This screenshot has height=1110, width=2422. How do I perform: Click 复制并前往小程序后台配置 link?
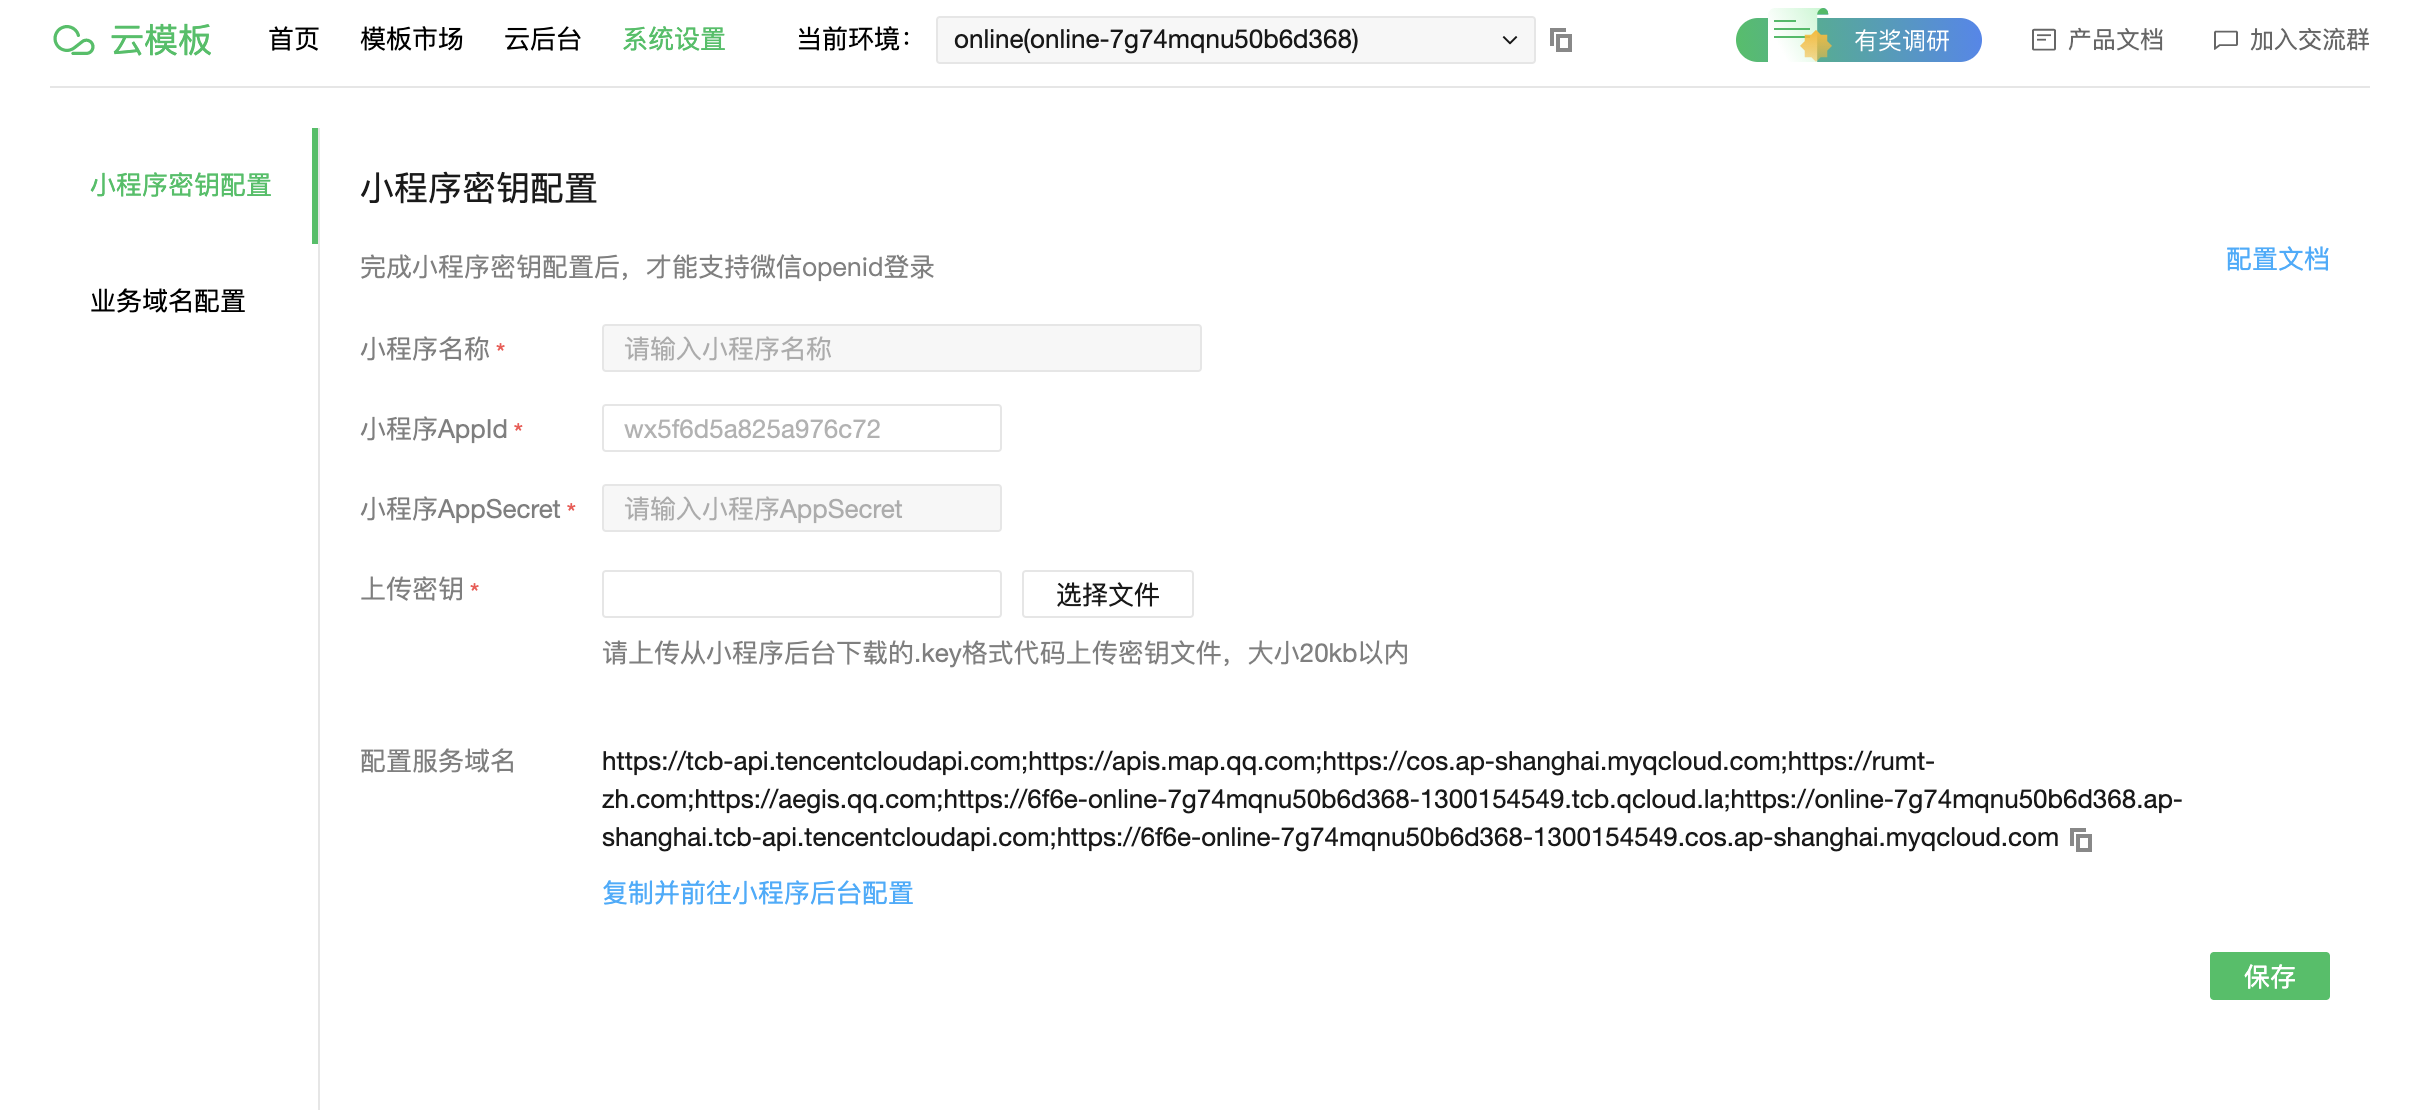[x=757, y=893]
